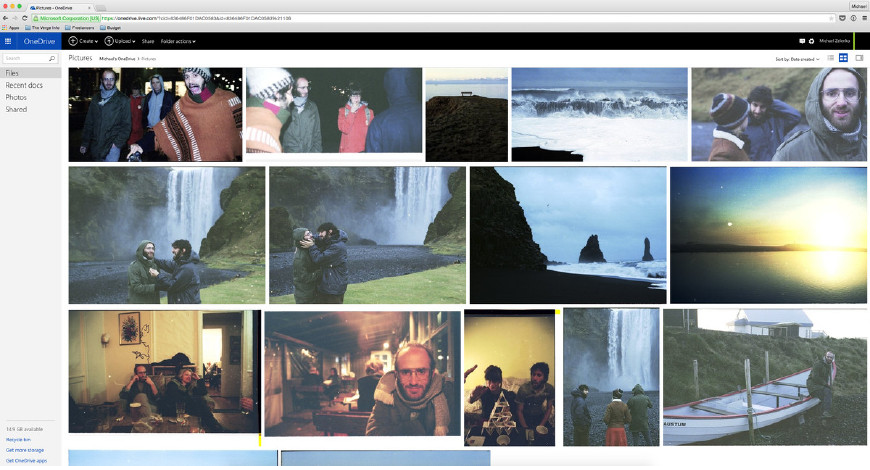
Task: Select Files in the sidebar
Action: [31, 73]
